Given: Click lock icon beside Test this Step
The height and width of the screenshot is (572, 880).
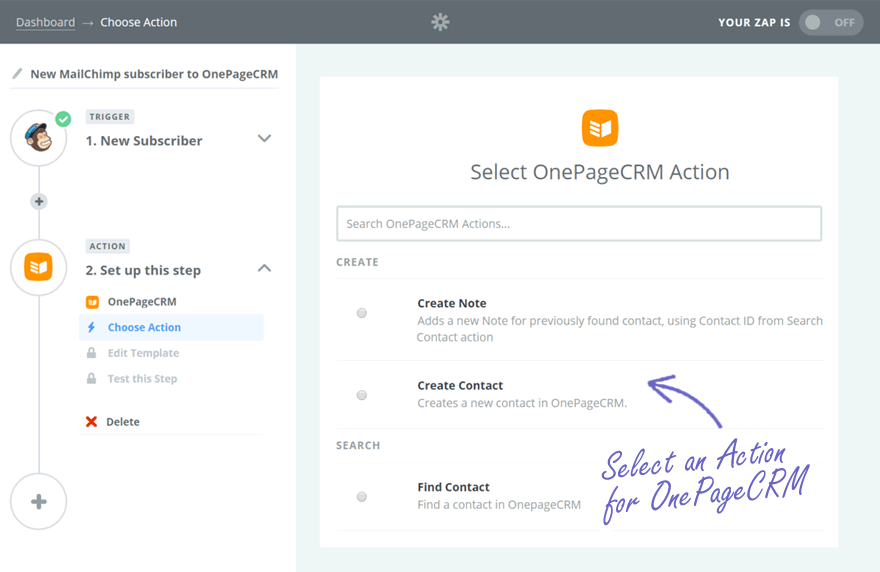Looking at the screenshot, I should point(91,378).
